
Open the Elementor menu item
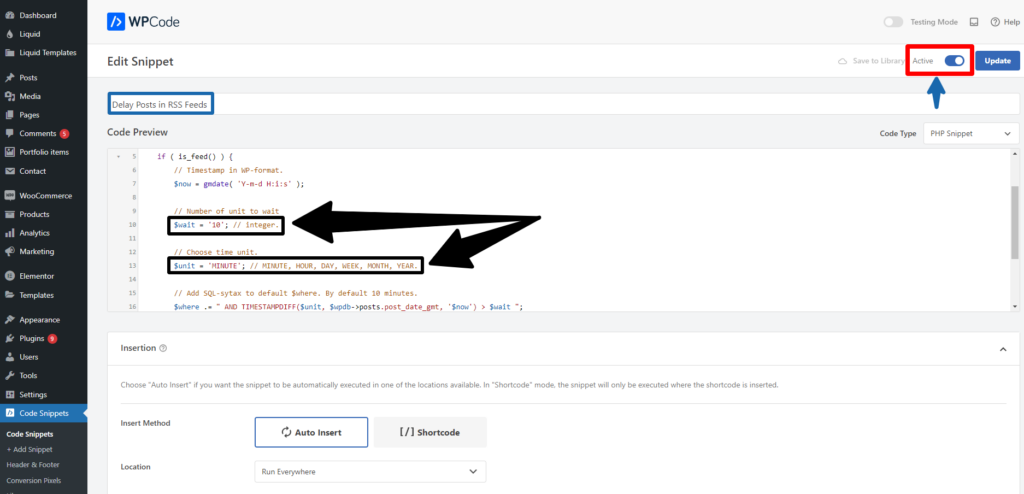[37, 276]
